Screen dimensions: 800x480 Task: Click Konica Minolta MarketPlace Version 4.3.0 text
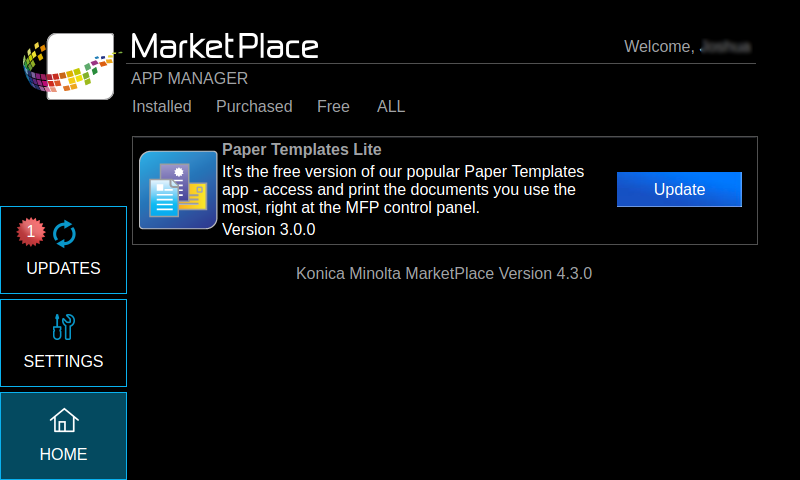[444, 273]
